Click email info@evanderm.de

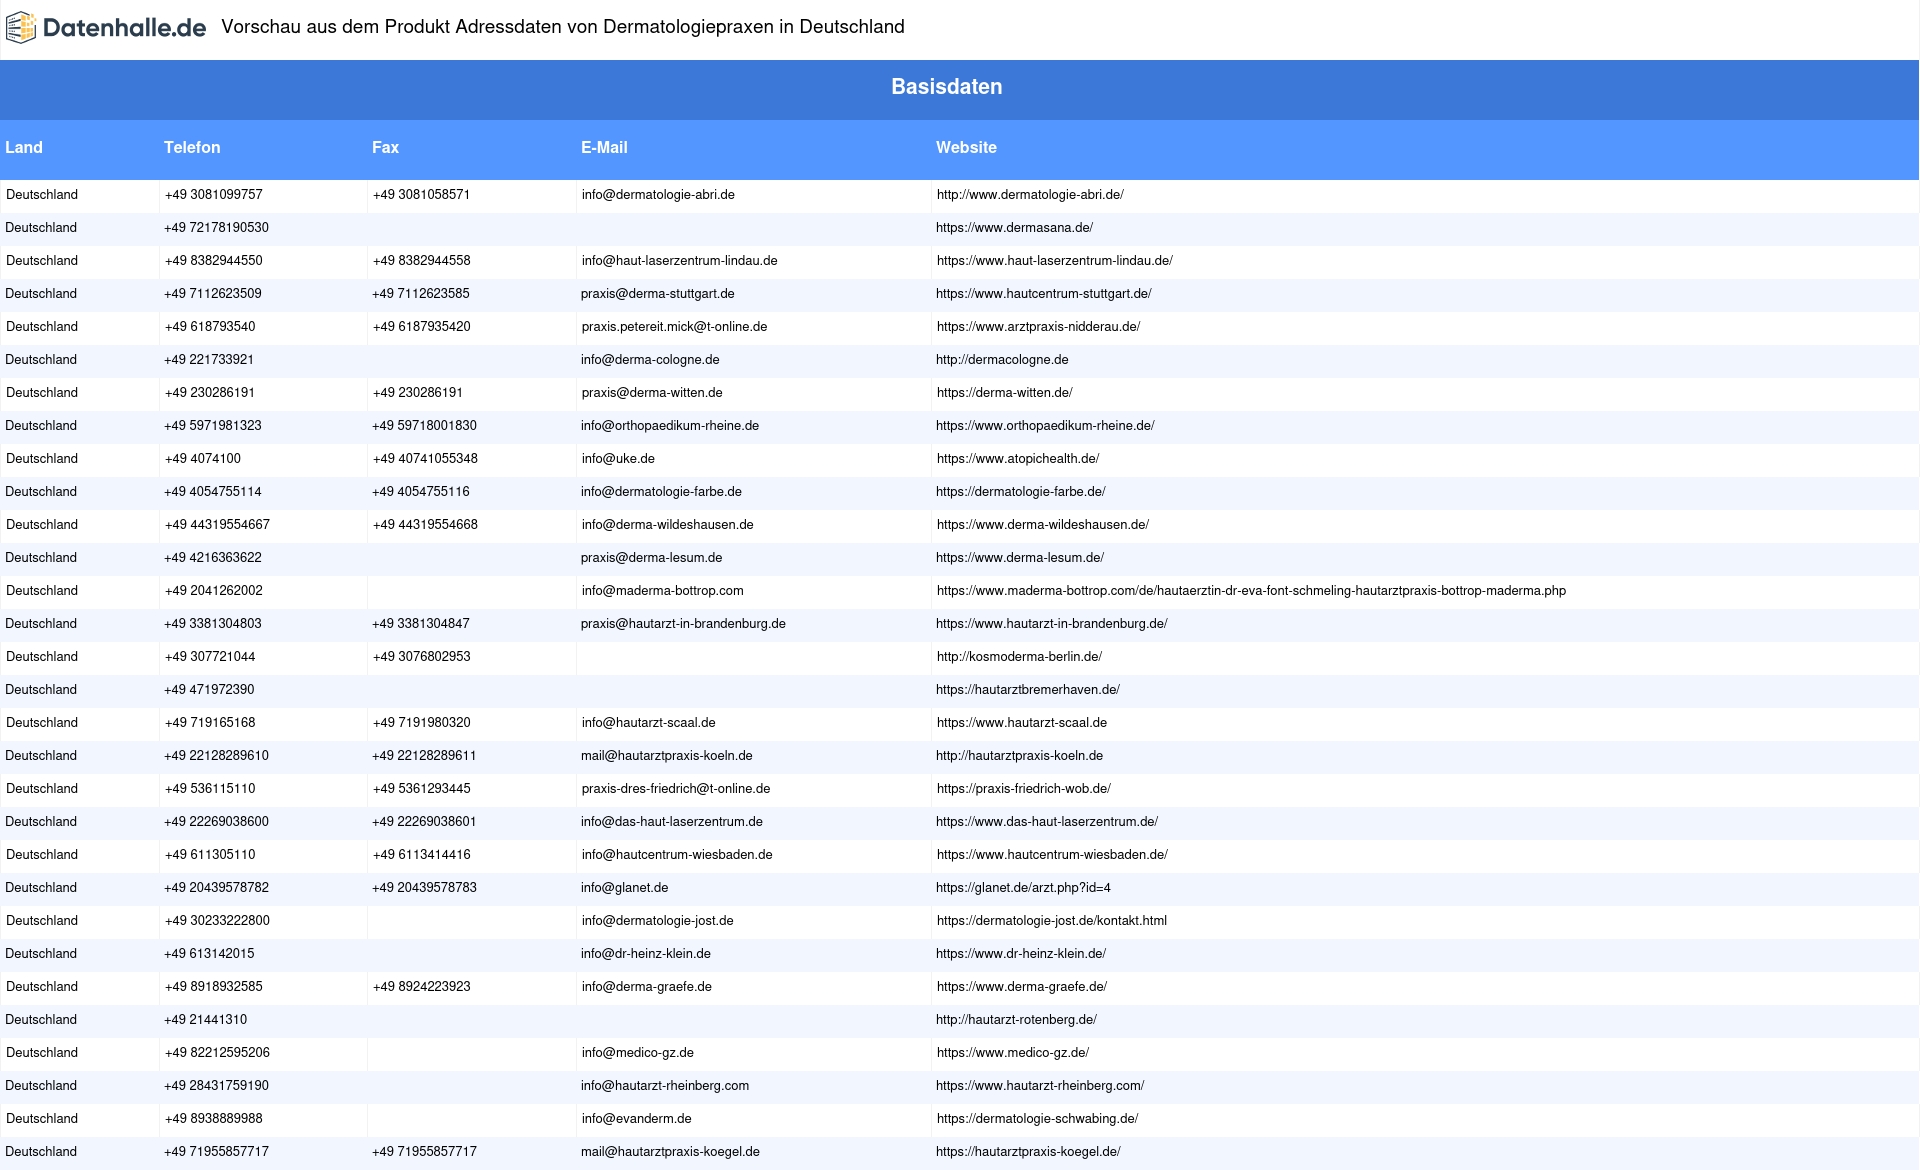(636, 1119)
